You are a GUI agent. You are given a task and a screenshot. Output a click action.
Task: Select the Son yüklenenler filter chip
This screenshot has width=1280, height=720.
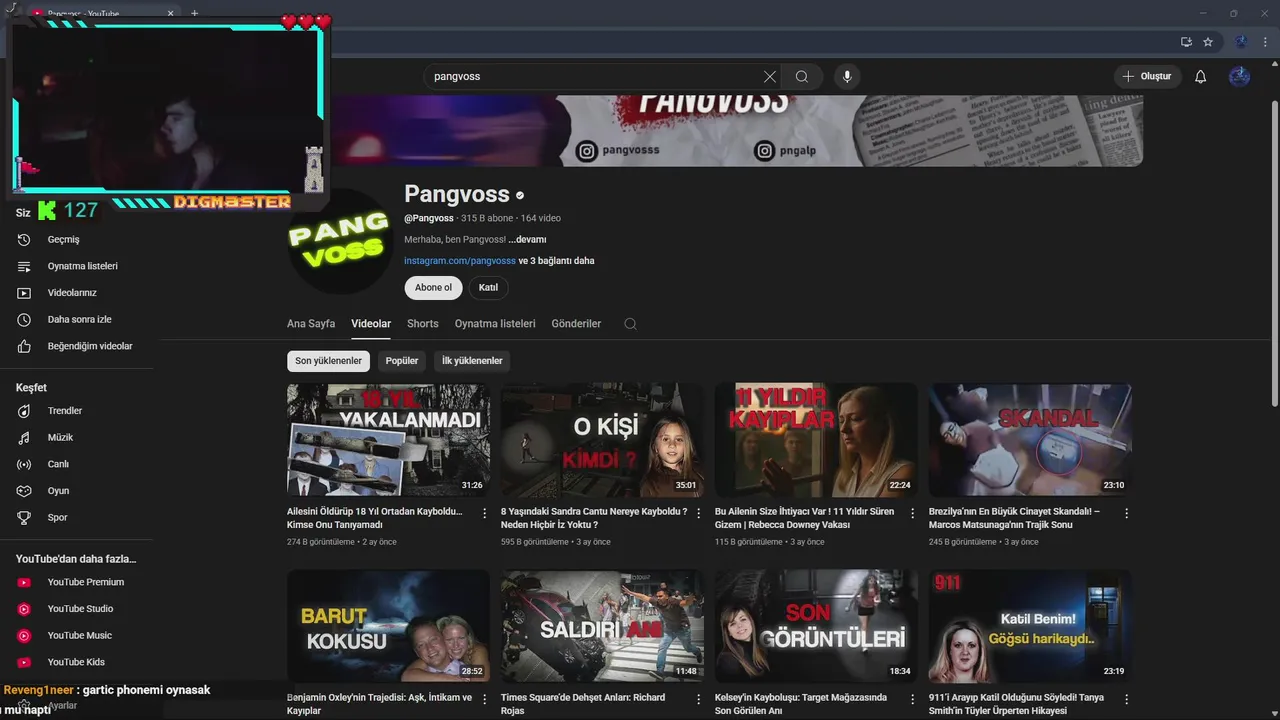[x=328, y=361]
